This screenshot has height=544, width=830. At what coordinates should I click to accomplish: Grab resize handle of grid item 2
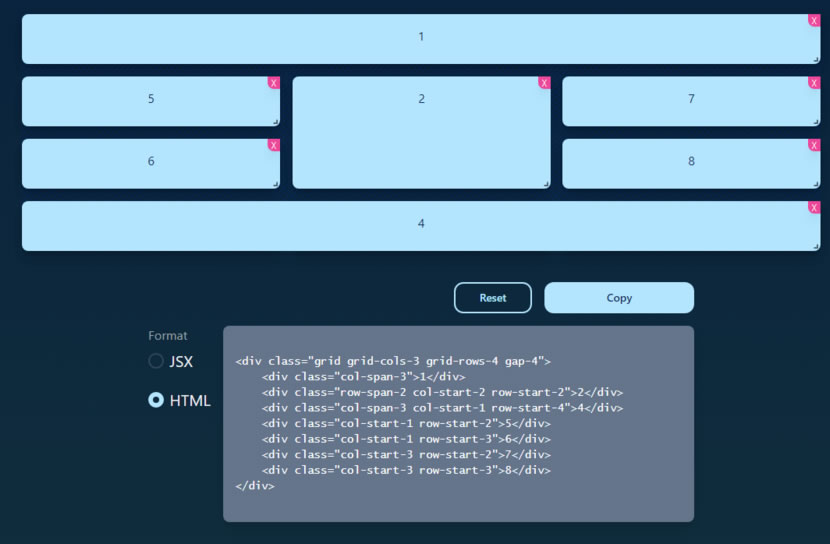pyautogui.click(x=546, y=184)
